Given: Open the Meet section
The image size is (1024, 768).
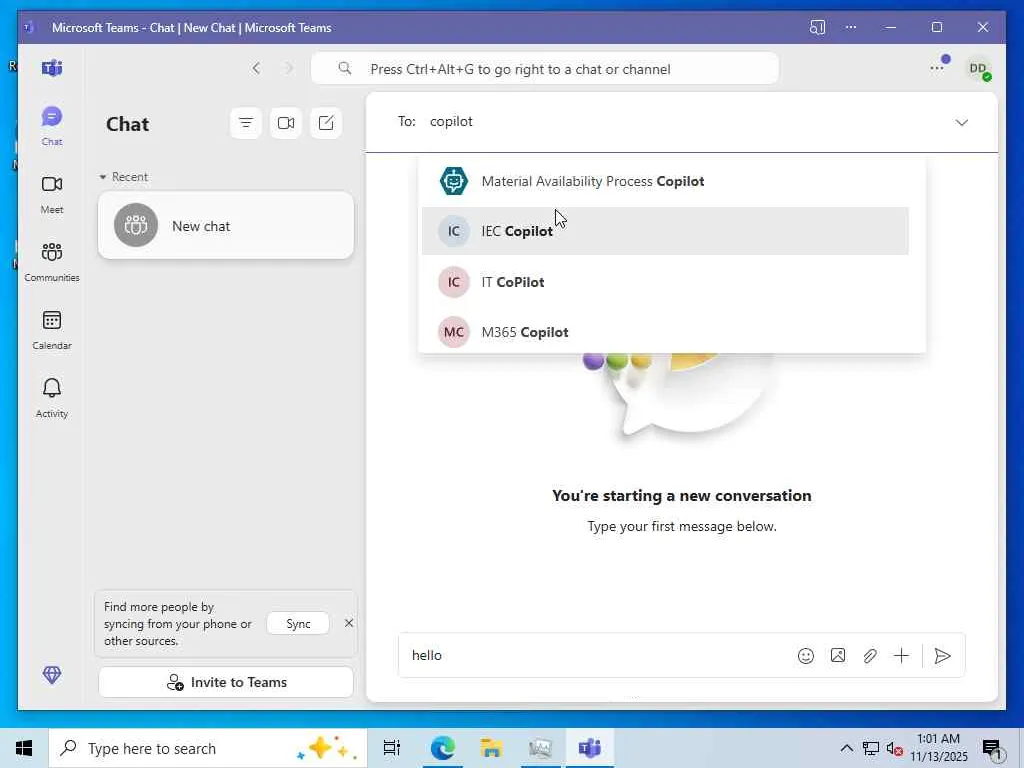Looking at the screenshot, I should (52, 194).
